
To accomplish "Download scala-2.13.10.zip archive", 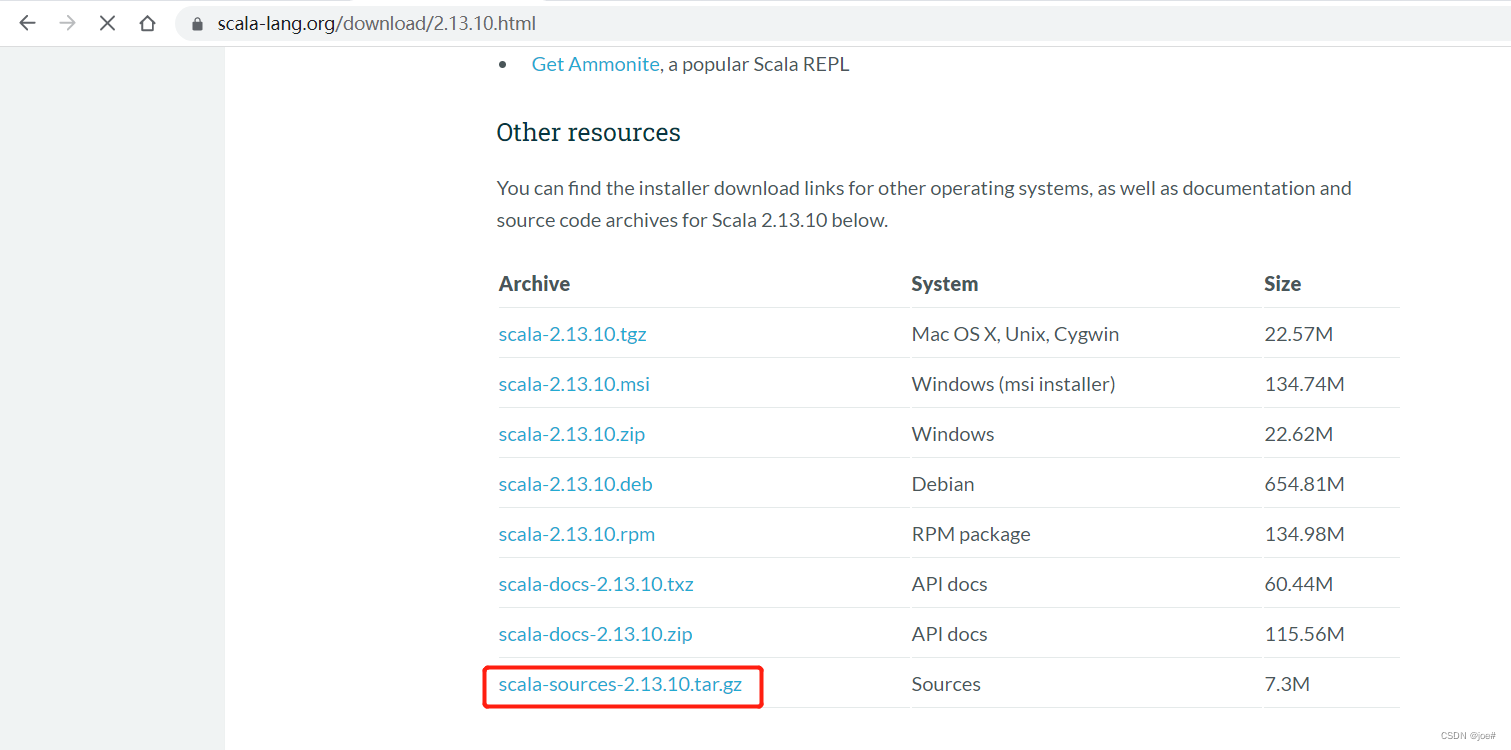I will click(572, 434).
